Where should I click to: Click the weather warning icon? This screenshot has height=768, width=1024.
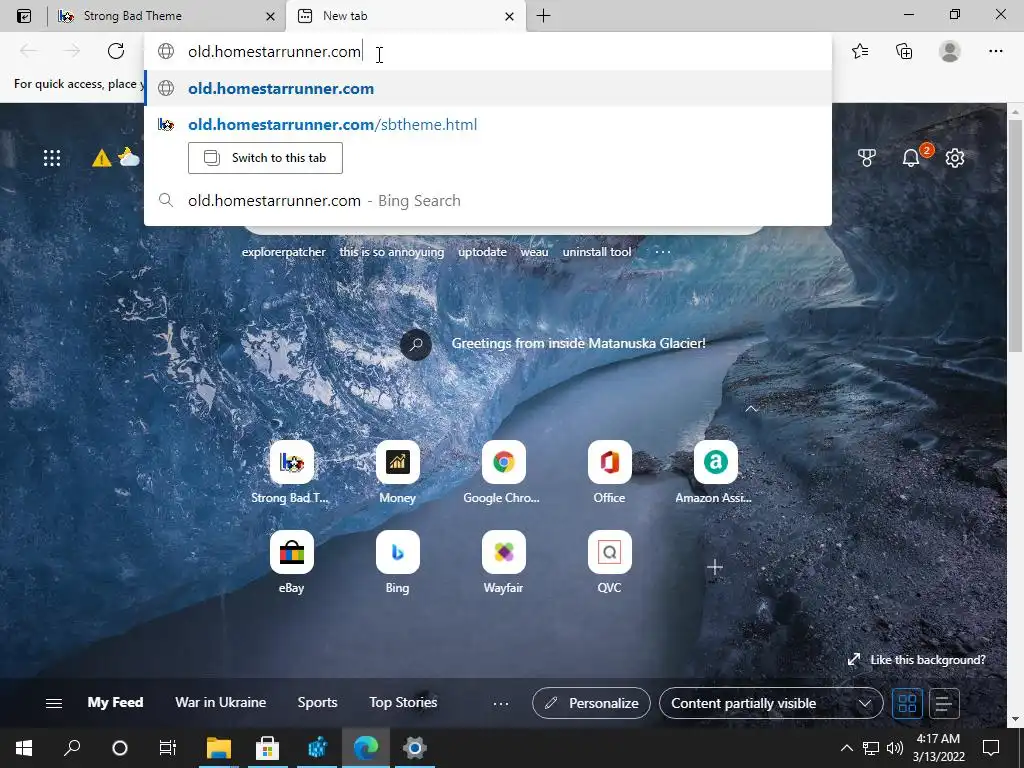[101, 158]
